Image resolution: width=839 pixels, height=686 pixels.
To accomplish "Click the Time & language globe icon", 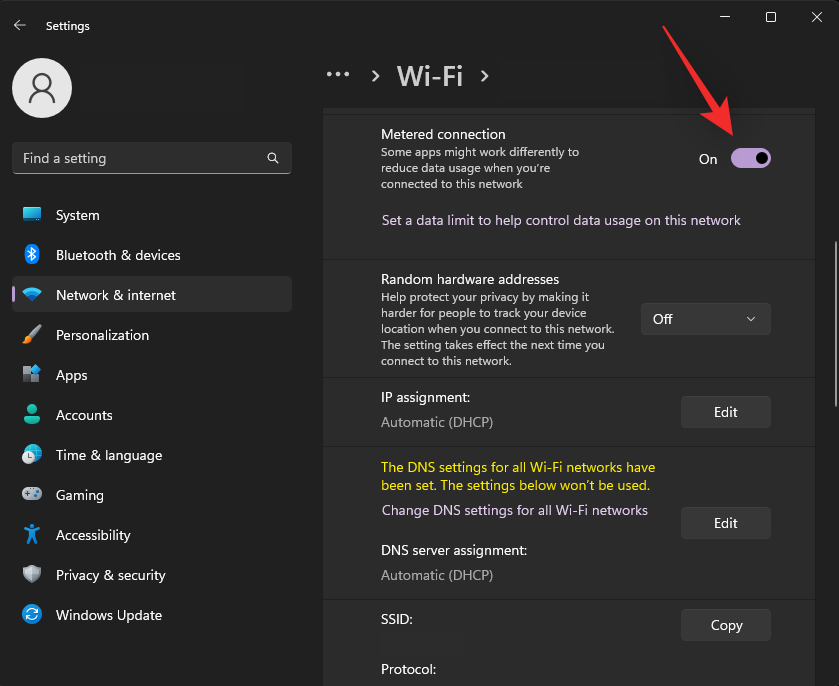I will 32,455.
